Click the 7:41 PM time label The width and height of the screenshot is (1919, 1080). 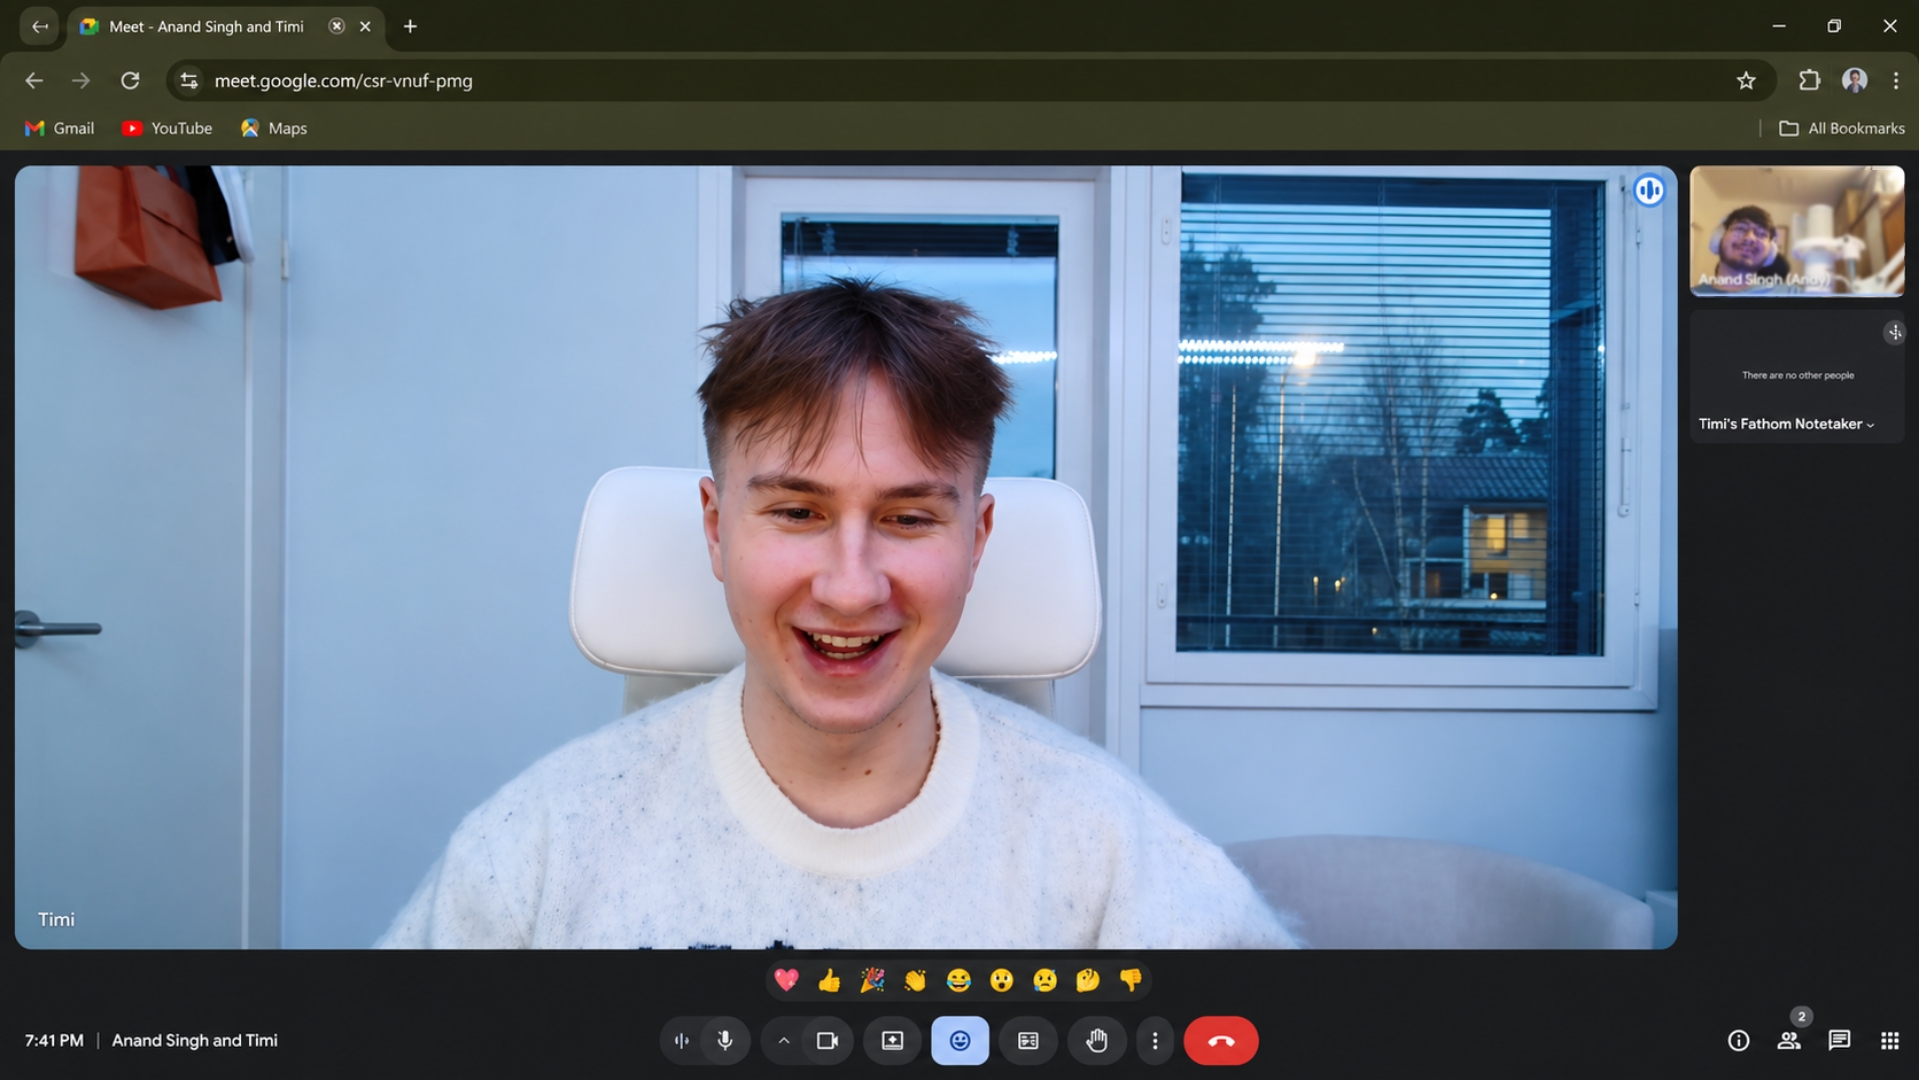(x=54, y=1040)
